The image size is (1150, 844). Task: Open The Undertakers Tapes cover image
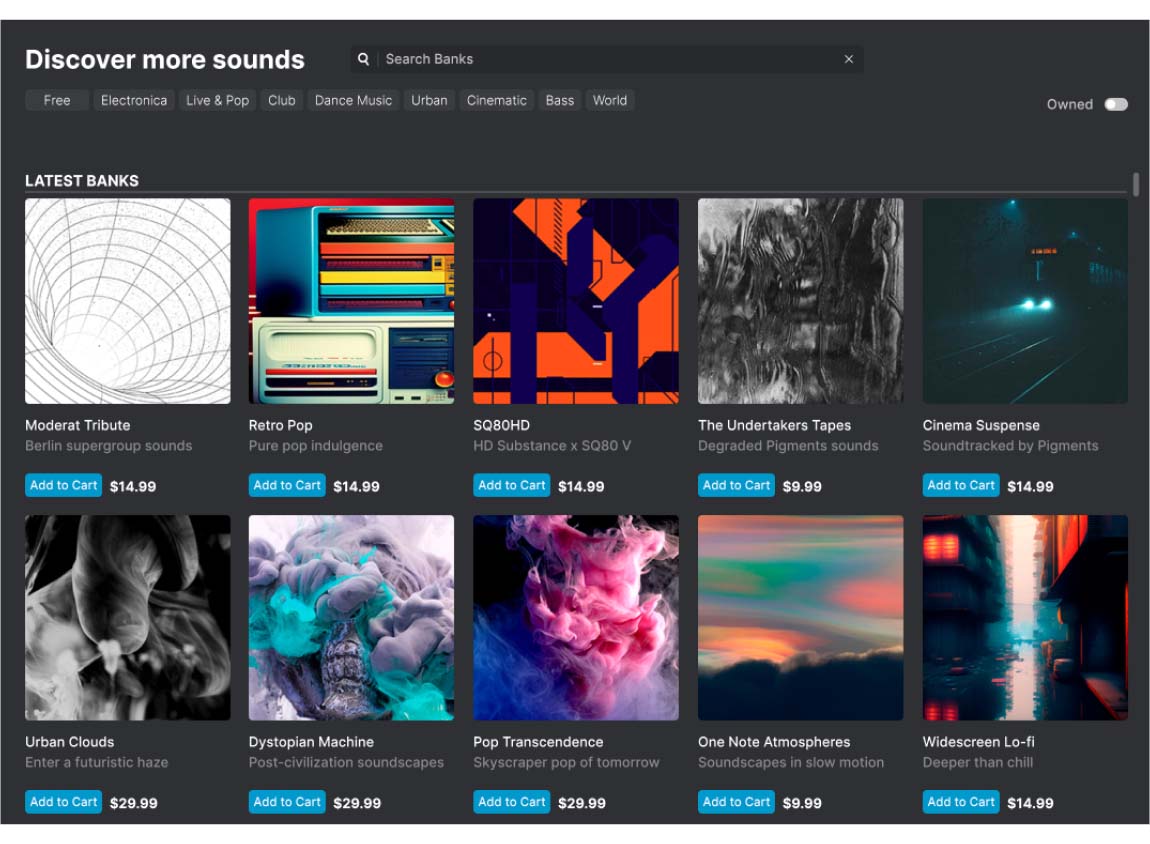[x=800, y=301]
